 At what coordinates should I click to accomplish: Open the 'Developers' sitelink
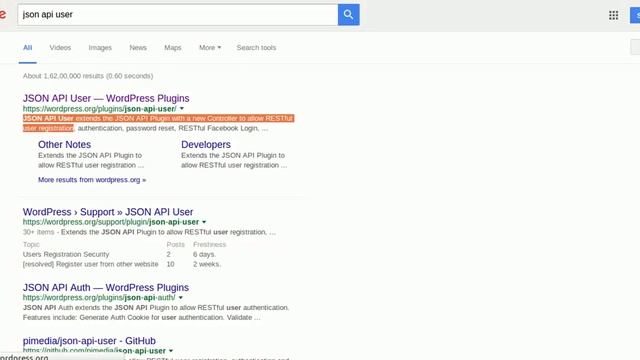pyautogui.click(x=206, y=144)
